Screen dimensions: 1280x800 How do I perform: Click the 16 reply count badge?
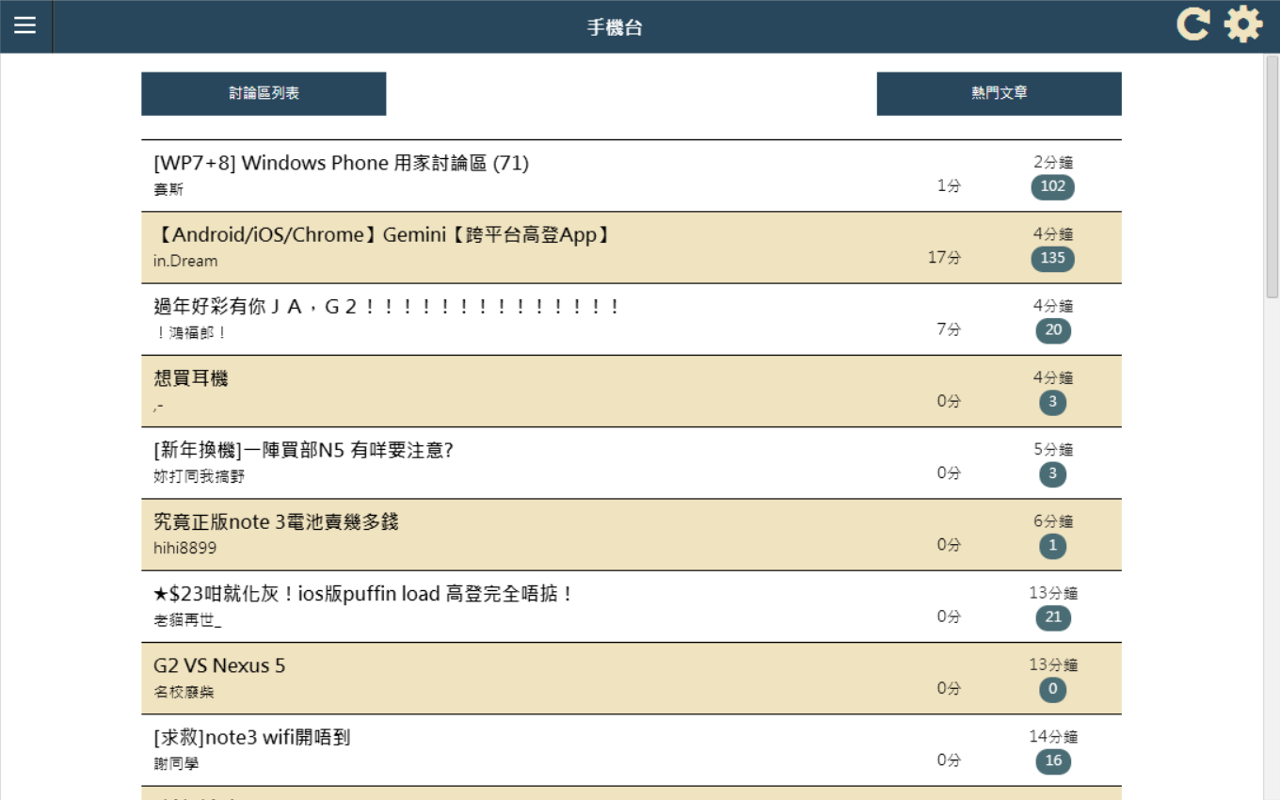click(1053, 762)
